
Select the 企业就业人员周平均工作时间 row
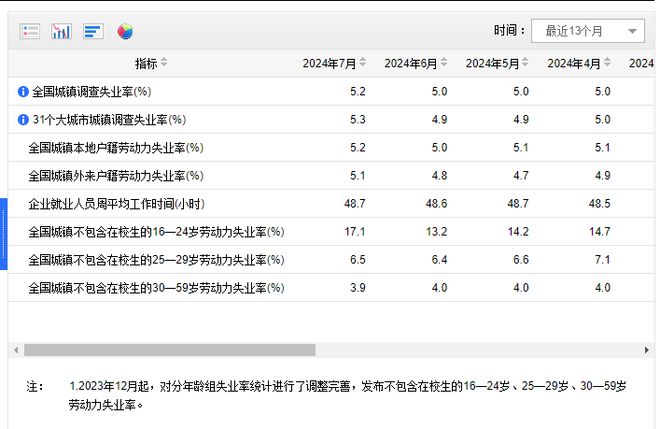tap(331, 204)
